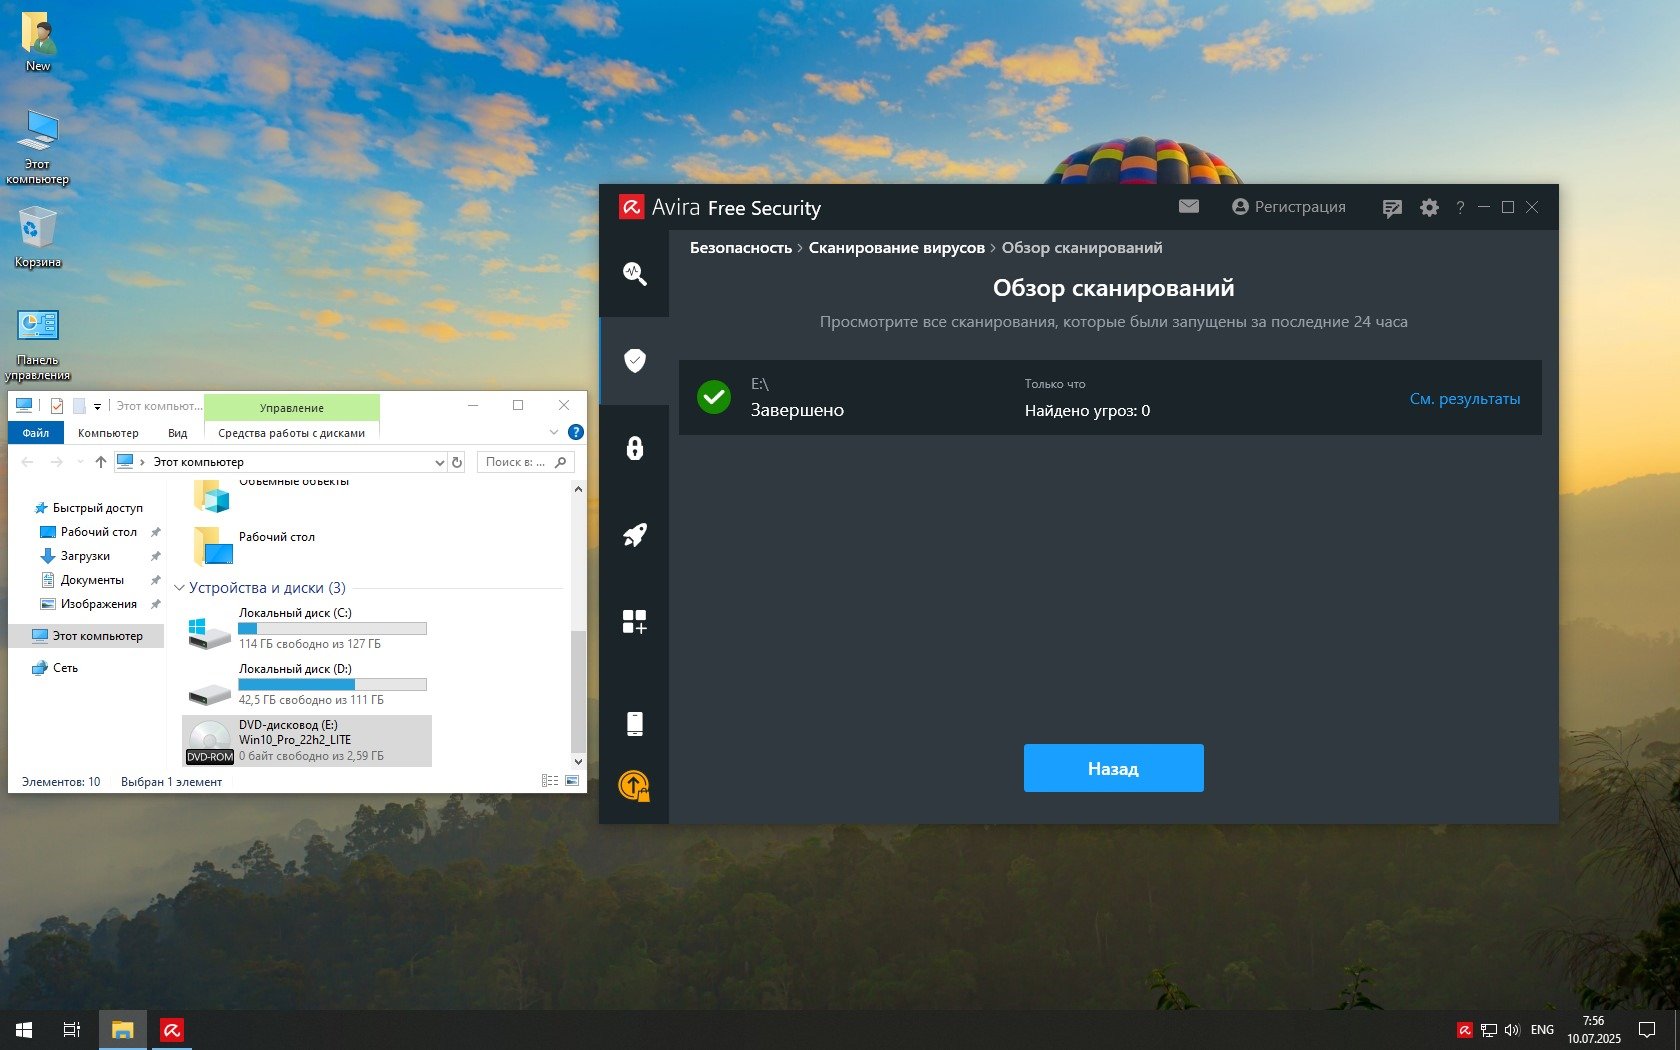Viewport: 1680px width, 1050px height.
Task: Open the Avira feedback chat icon
Action: tap(1392, 208)
